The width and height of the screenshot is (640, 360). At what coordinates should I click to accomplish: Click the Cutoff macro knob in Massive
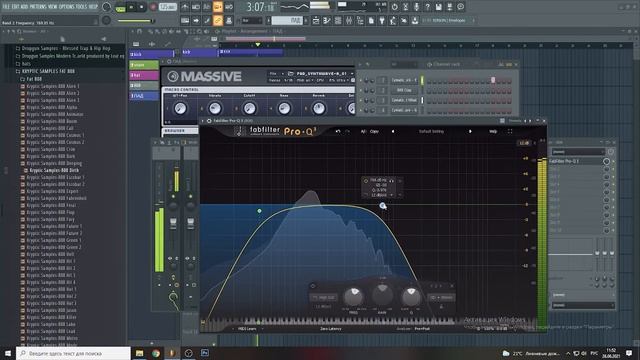[x=249, y=109]
